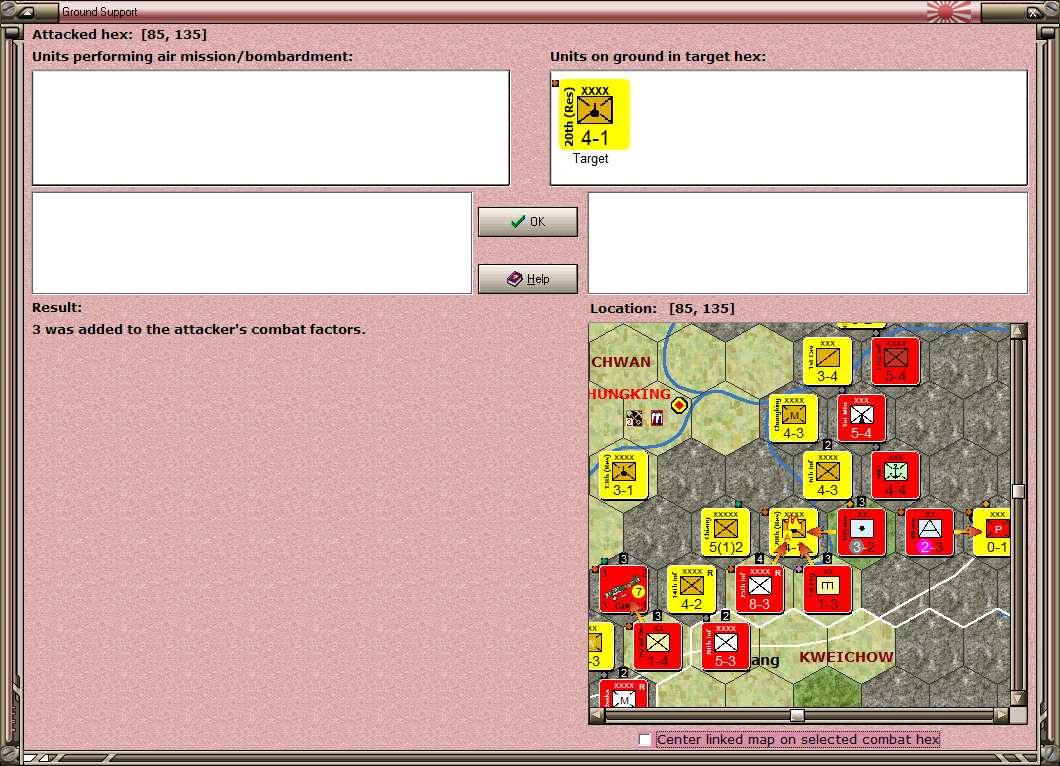Image resolution: width=1060 pixels, height=766 pixels.
Task: Open the Help button
Action: [528, 279]
